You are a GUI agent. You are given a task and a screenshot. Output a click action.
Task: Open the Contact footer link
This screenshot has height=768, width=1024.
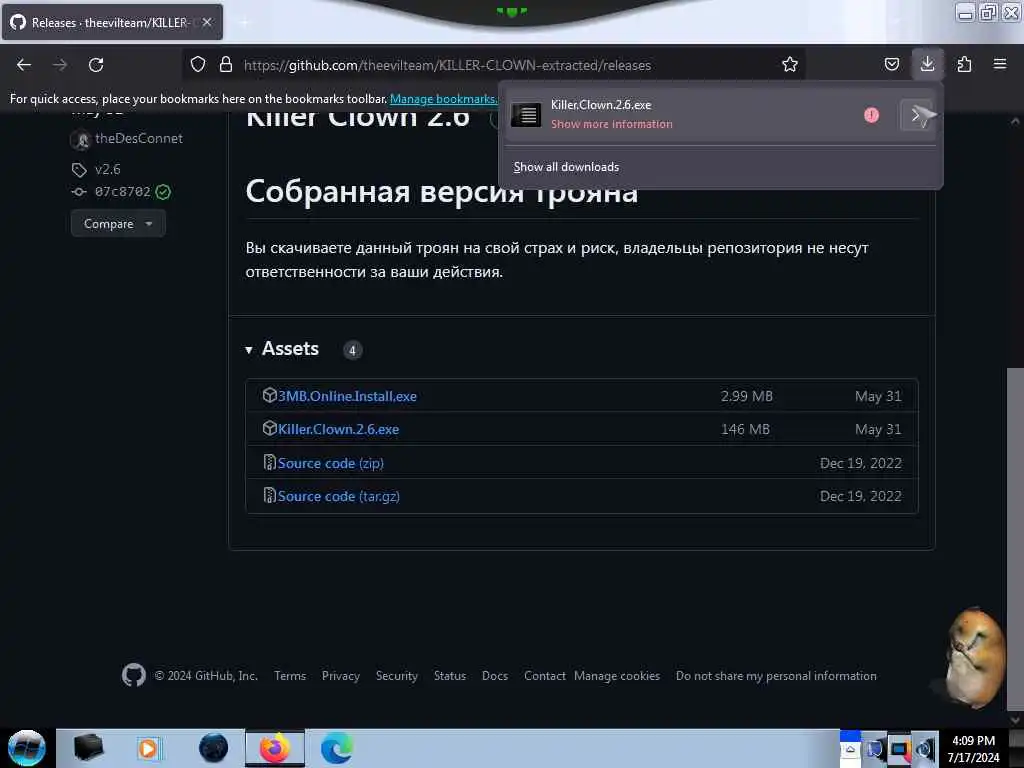pyautogui.click(x=545, y=676)
